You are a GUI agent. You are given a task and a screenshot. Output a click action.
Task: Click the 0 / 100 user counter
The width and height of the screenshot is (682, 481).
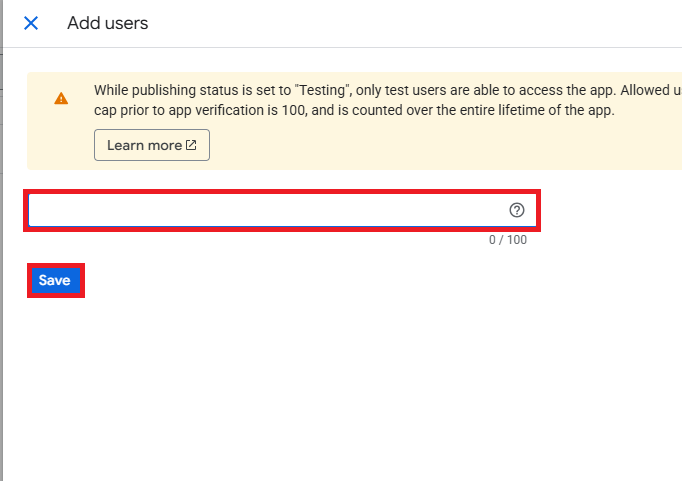tap(507, 240)
